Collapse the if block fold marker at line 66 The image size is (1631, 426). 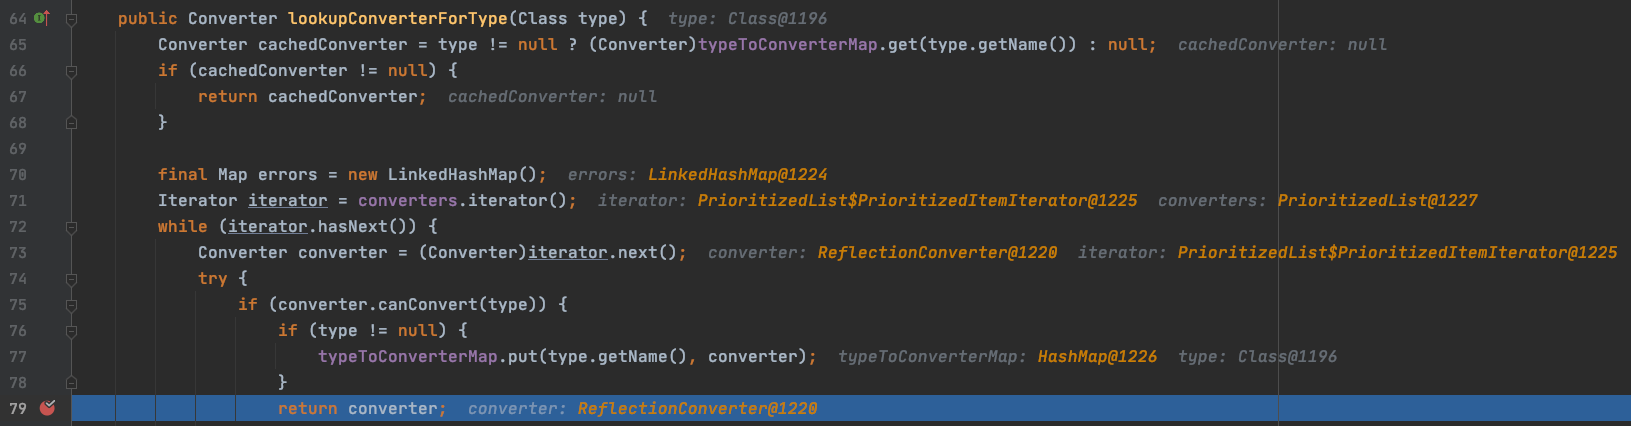pyautogui.click(x=71, y=71)
